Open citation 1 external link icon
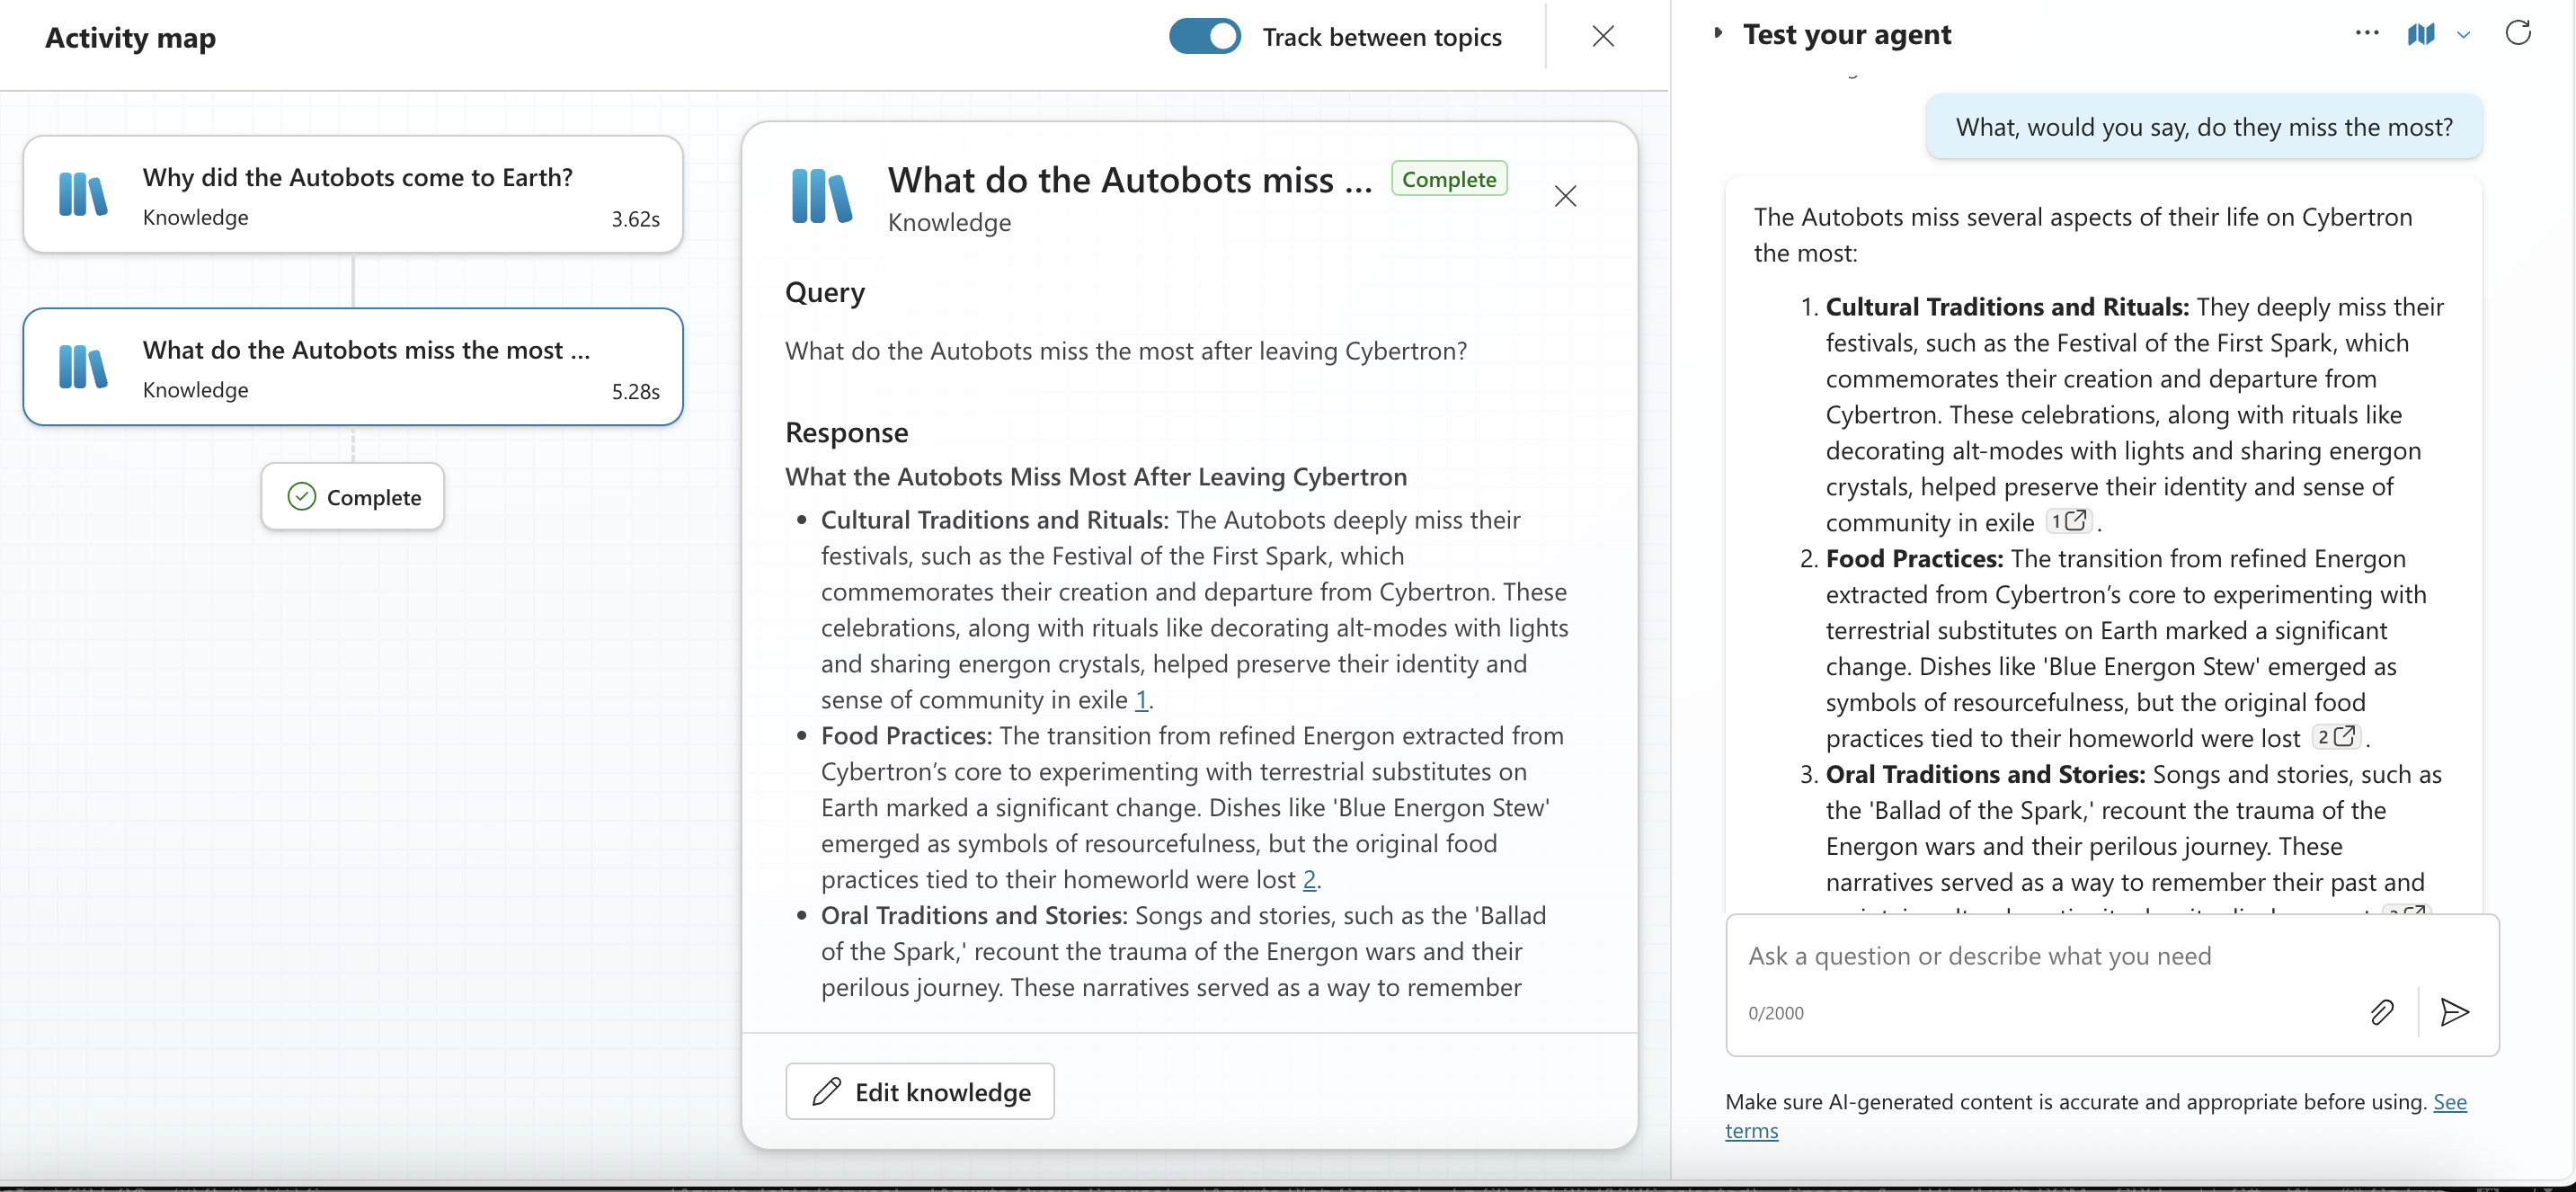The image size is (2576, 1192). [2075, 521]
